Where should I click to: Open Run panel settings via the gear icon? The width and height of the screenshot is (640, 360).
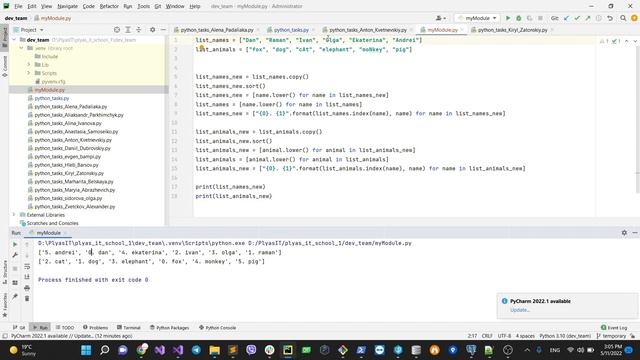(x=624, y=233)
